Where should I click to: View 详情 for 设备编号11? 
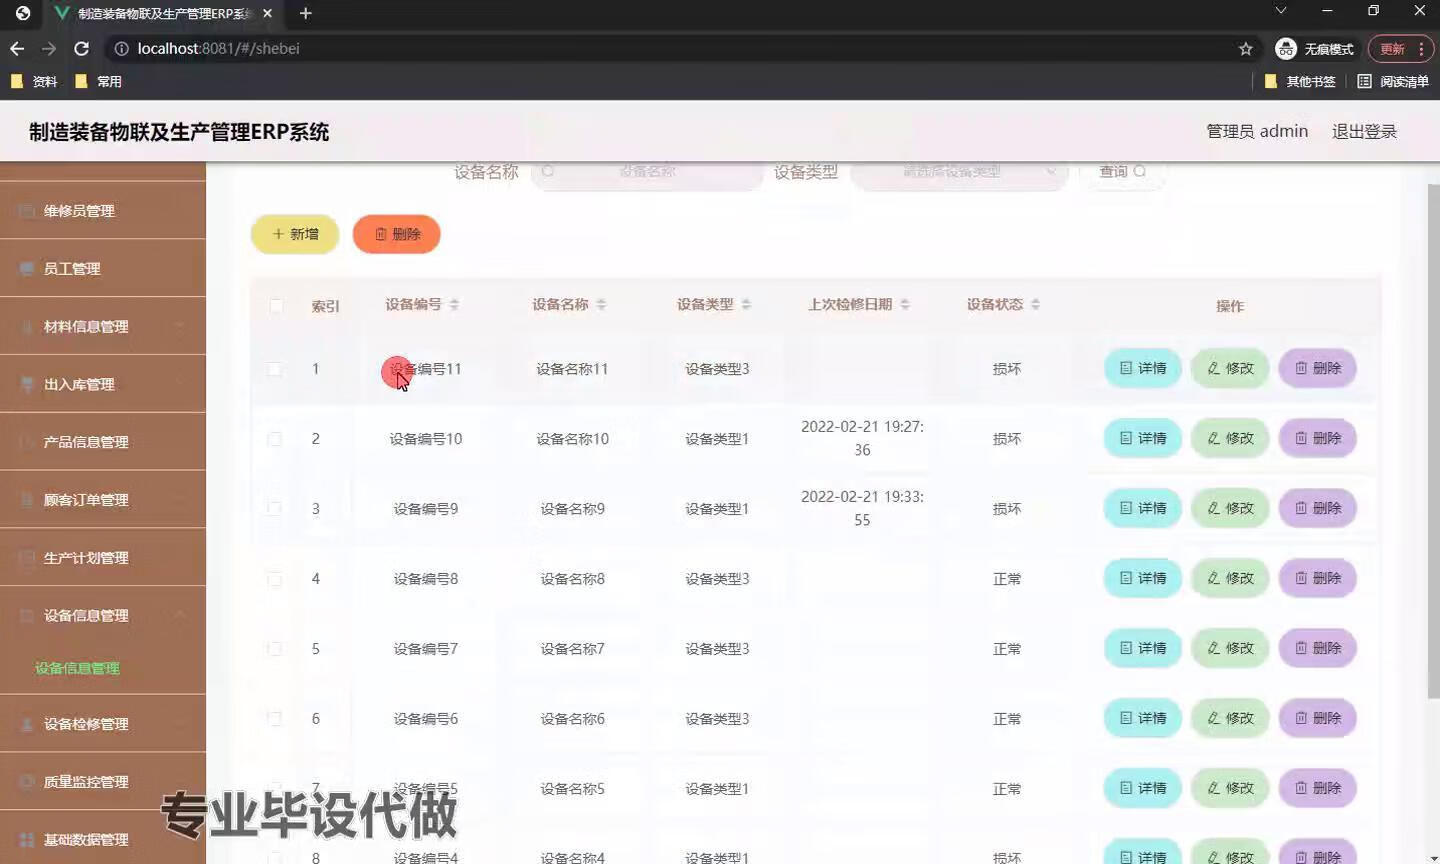point(1143,368)
